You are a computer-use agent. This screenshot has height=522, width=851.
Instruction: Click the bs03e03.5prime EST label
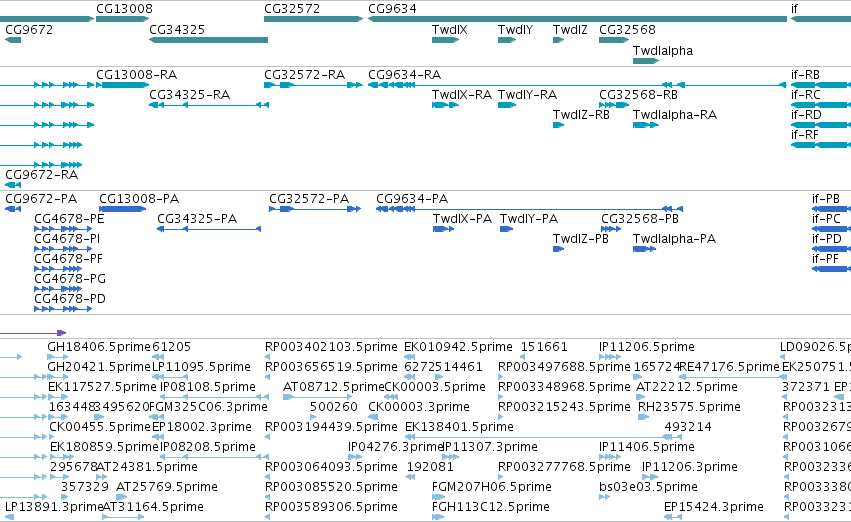(x=649, y=487)
